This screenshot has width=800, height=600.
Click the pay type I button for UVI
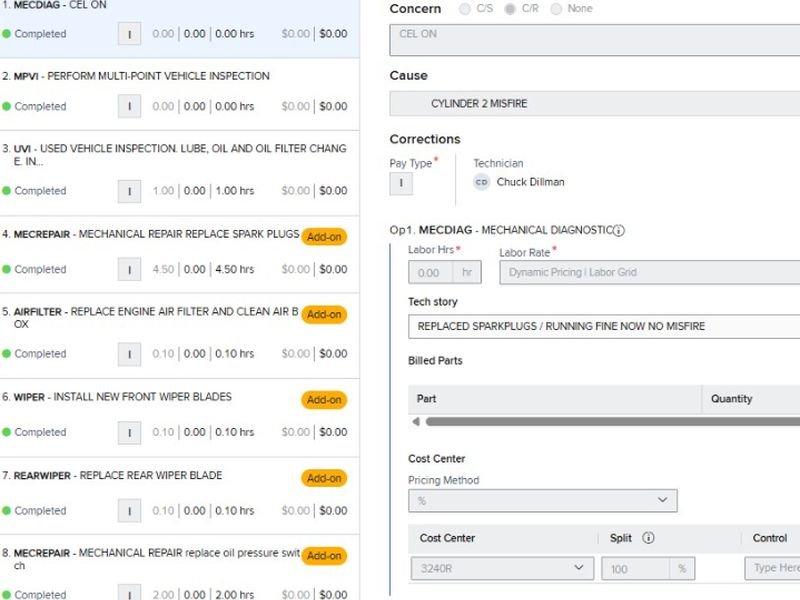pos(130,191)
